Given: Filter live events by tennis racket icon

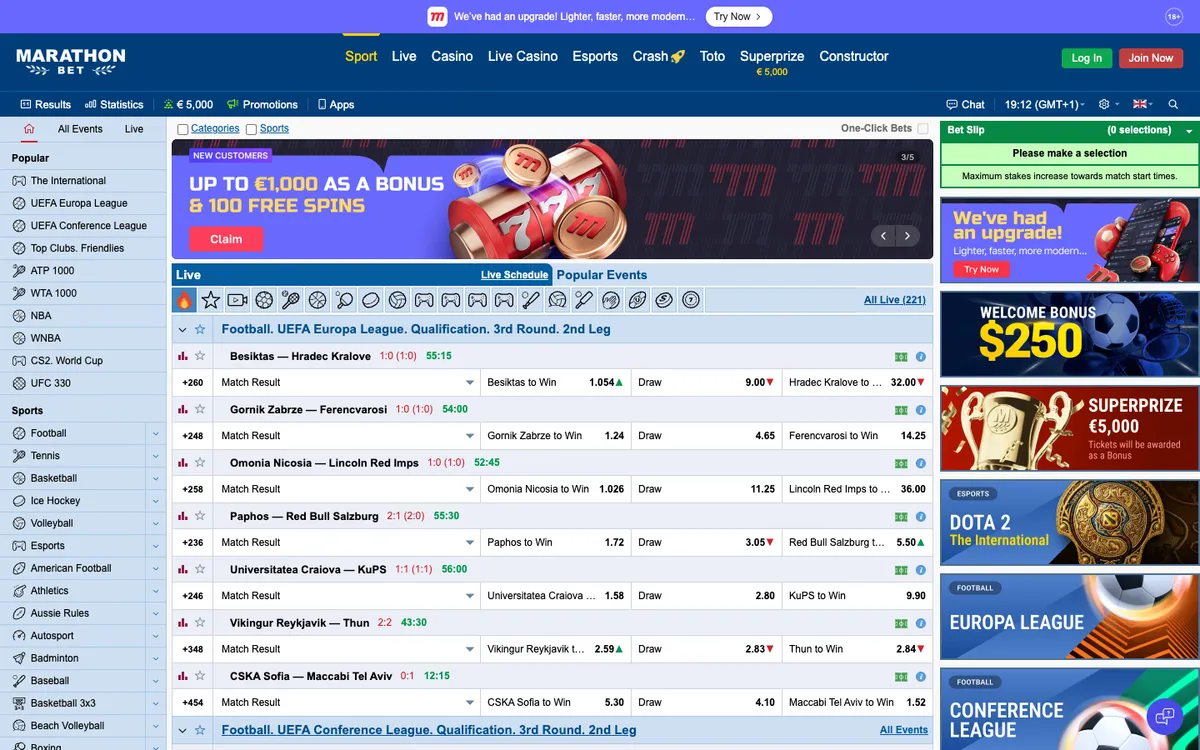Looking at the screenshot, I should [x=290, y=300].
